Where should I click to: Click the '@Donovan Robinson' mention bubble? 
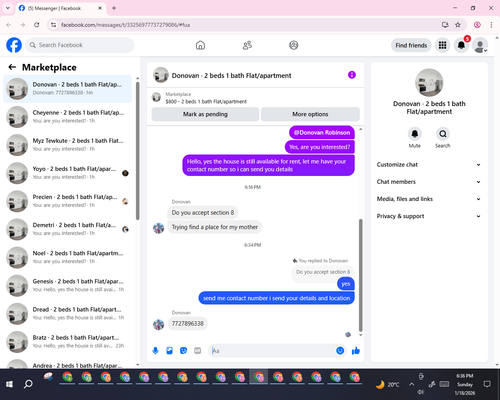pyautogui.click(x=322, y=132)
